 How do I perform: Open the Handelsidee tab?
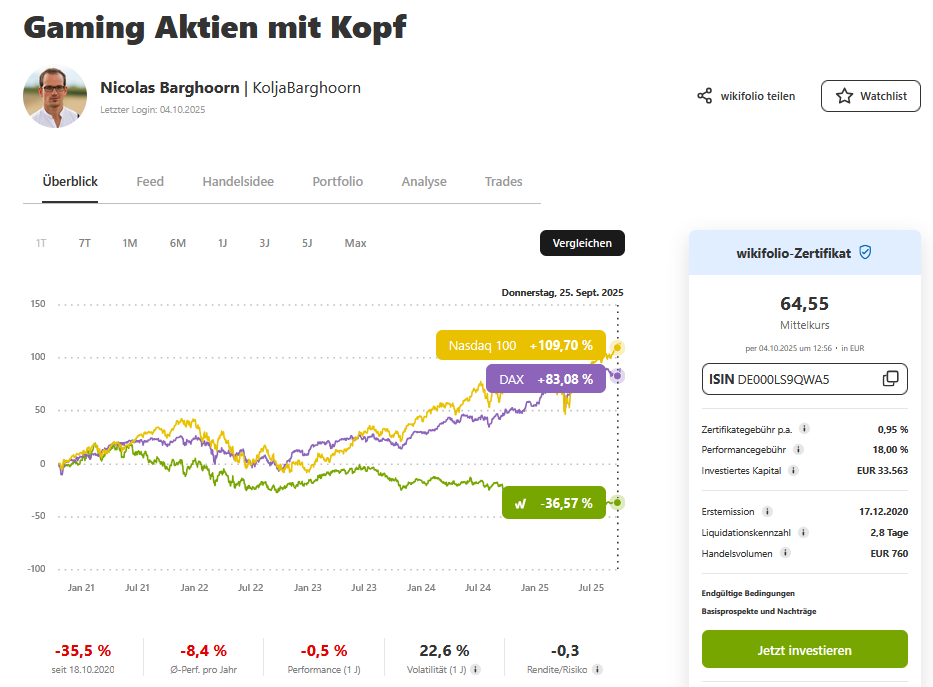point(238,182)
